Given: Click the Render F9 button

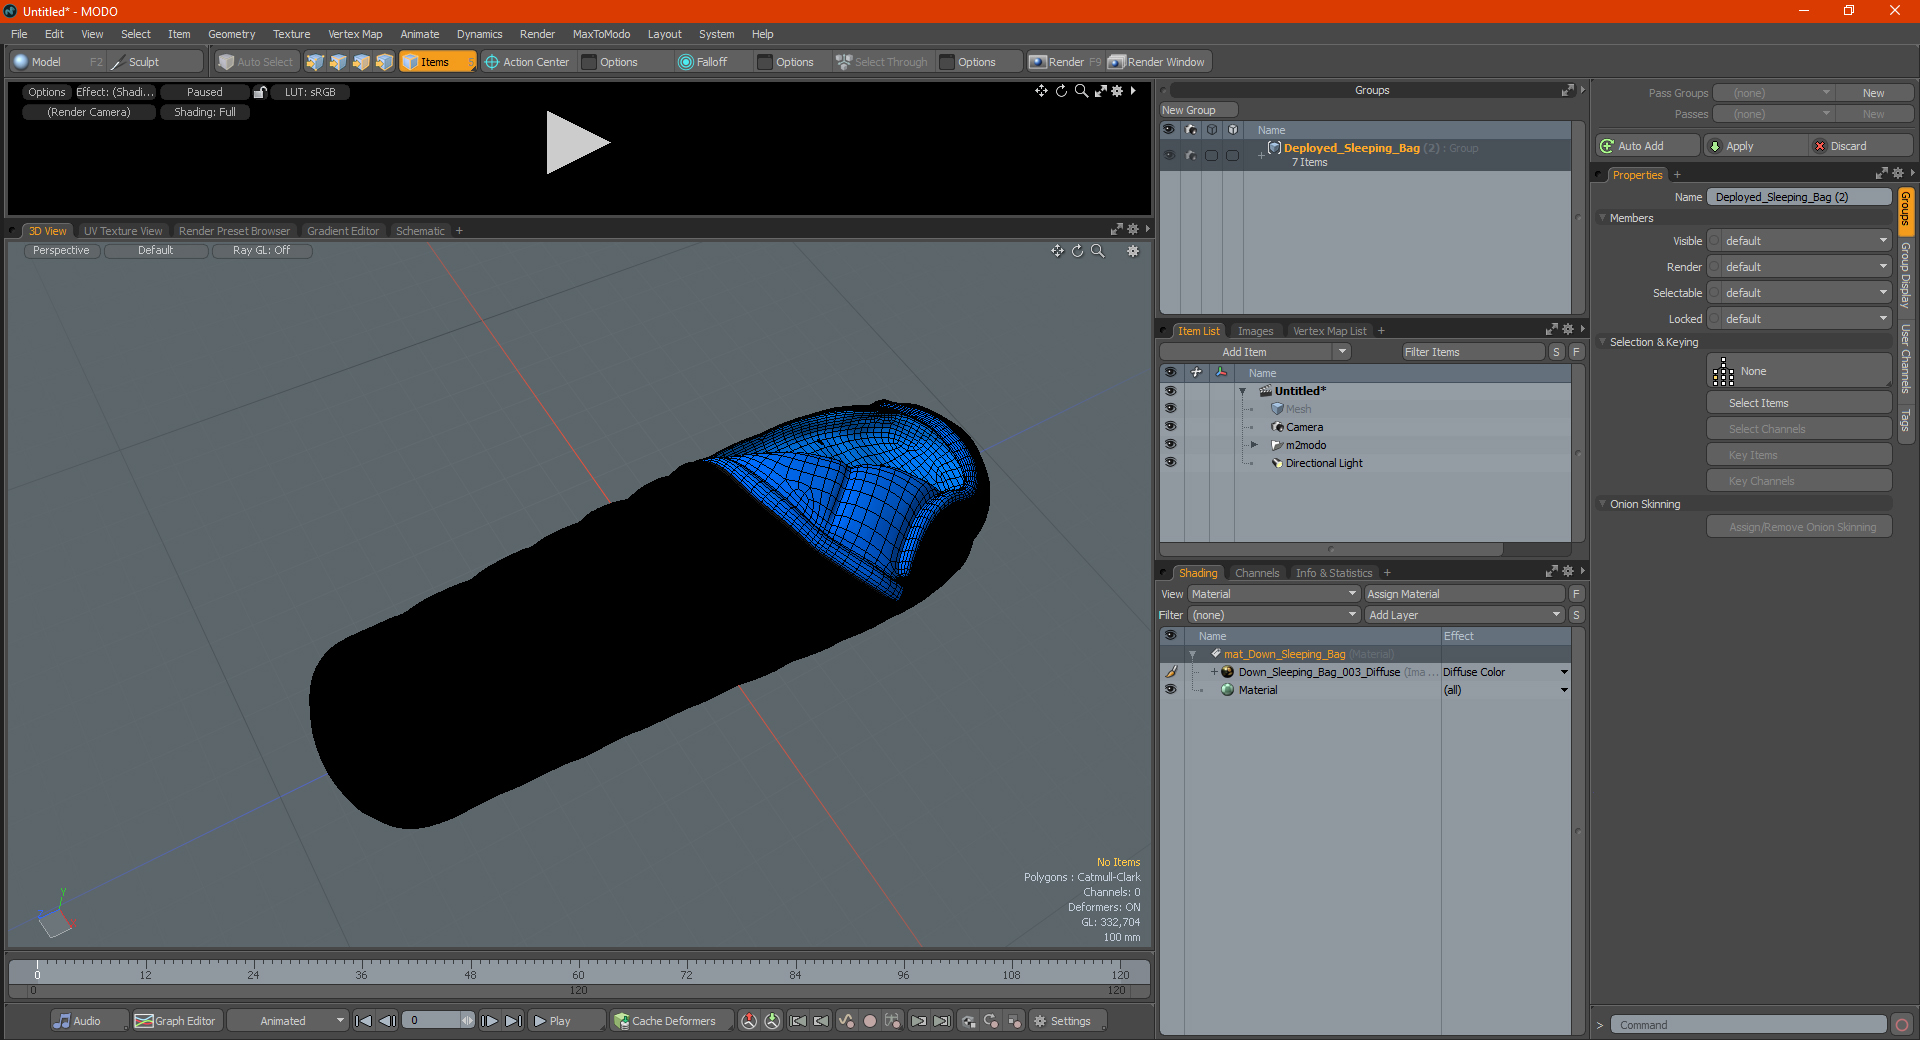Looking at the screenshot, I should [1065, 62].
